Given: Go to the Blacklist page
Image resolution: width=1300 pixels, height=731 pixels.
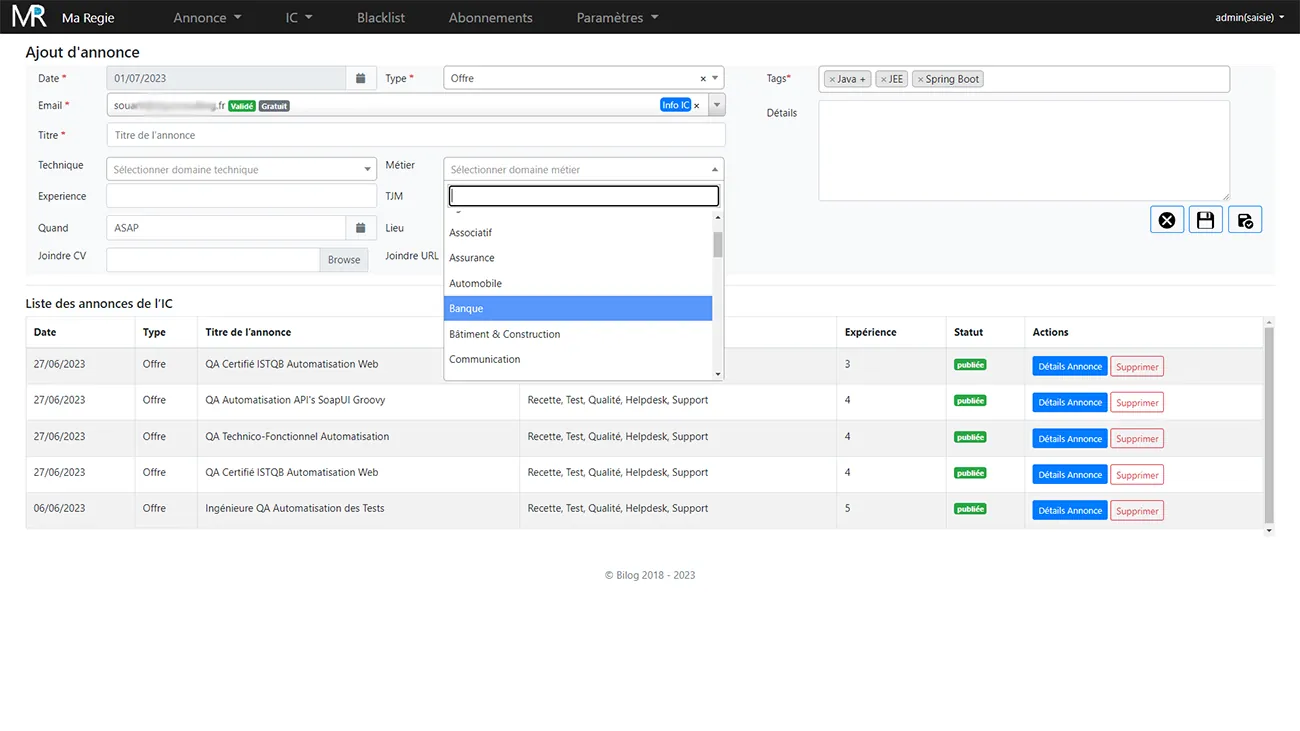Looking at the screenshot, I should click(380, 18).
